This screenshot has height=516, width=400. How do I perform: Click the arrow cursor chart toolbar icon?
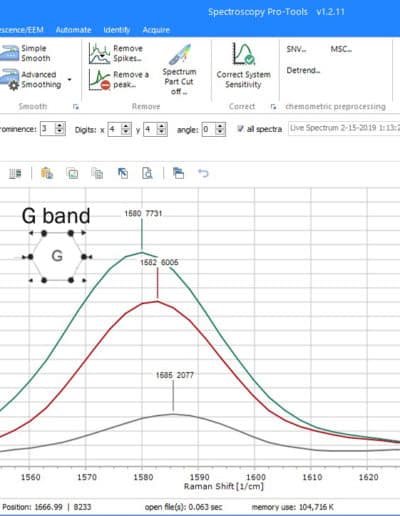pyautogui.click(x=123, y=173)
